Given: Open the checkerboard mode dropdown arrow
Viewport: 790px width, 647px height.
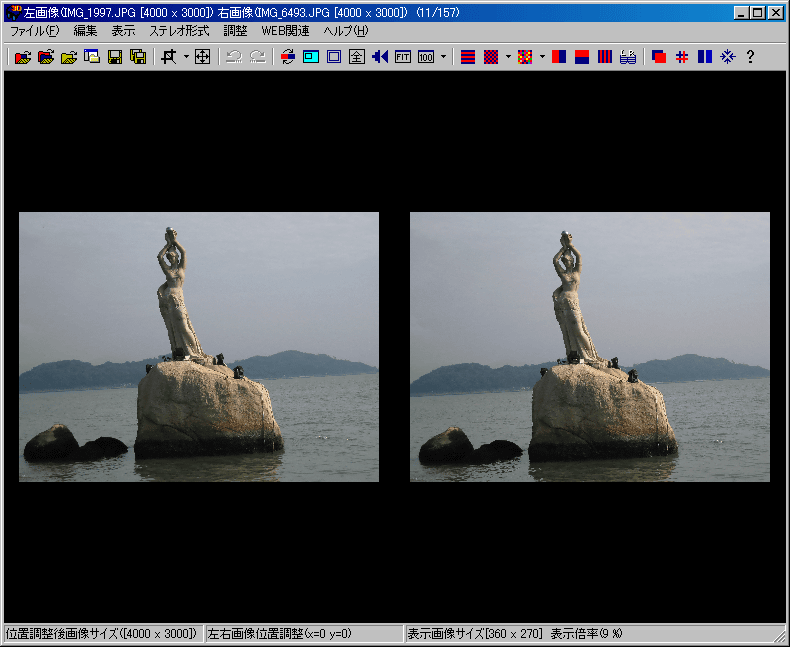Looking at the screenshot, I should click(508, 56).
